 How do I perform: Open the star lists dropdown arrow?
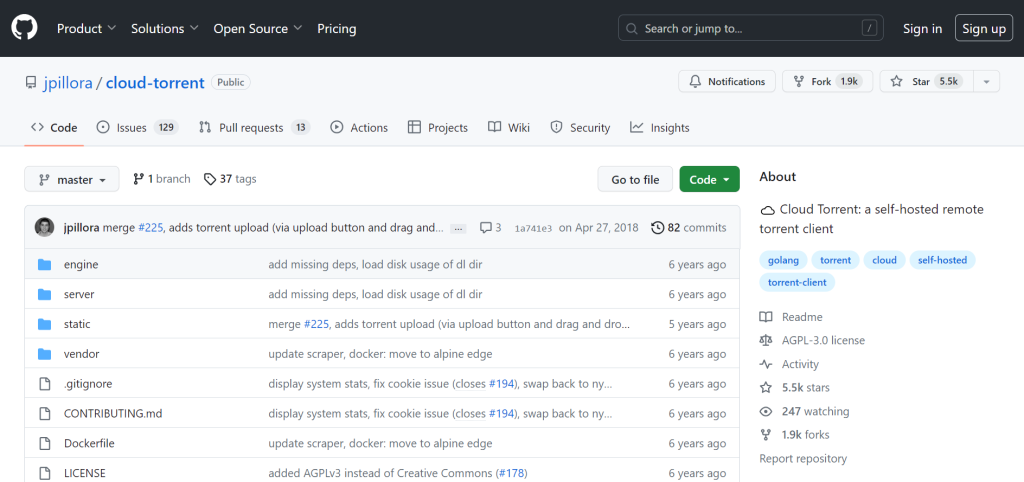pyautogui.click(x=985, y=82)
